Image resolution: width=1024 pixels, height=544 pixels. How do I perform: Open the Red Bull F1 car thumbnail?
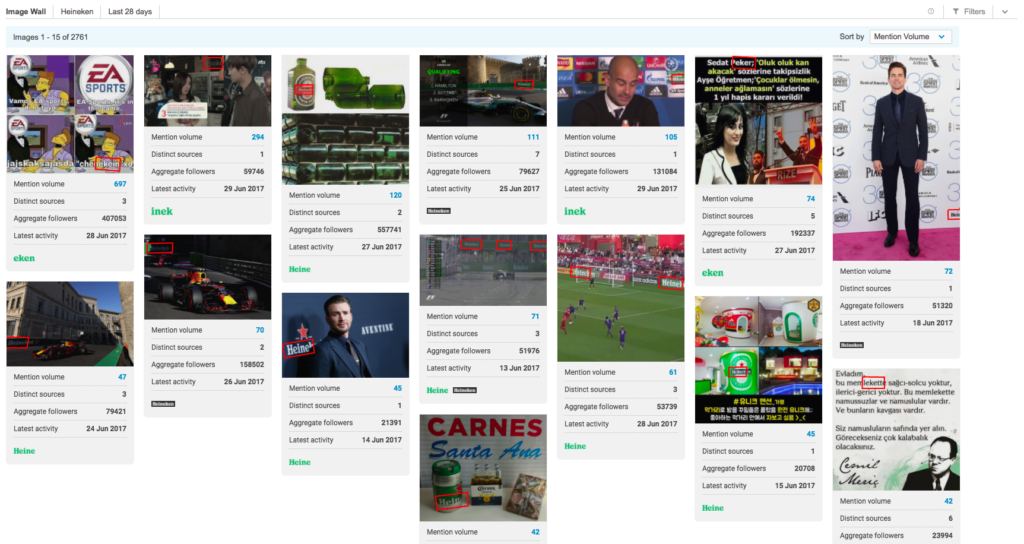(208, 277)
